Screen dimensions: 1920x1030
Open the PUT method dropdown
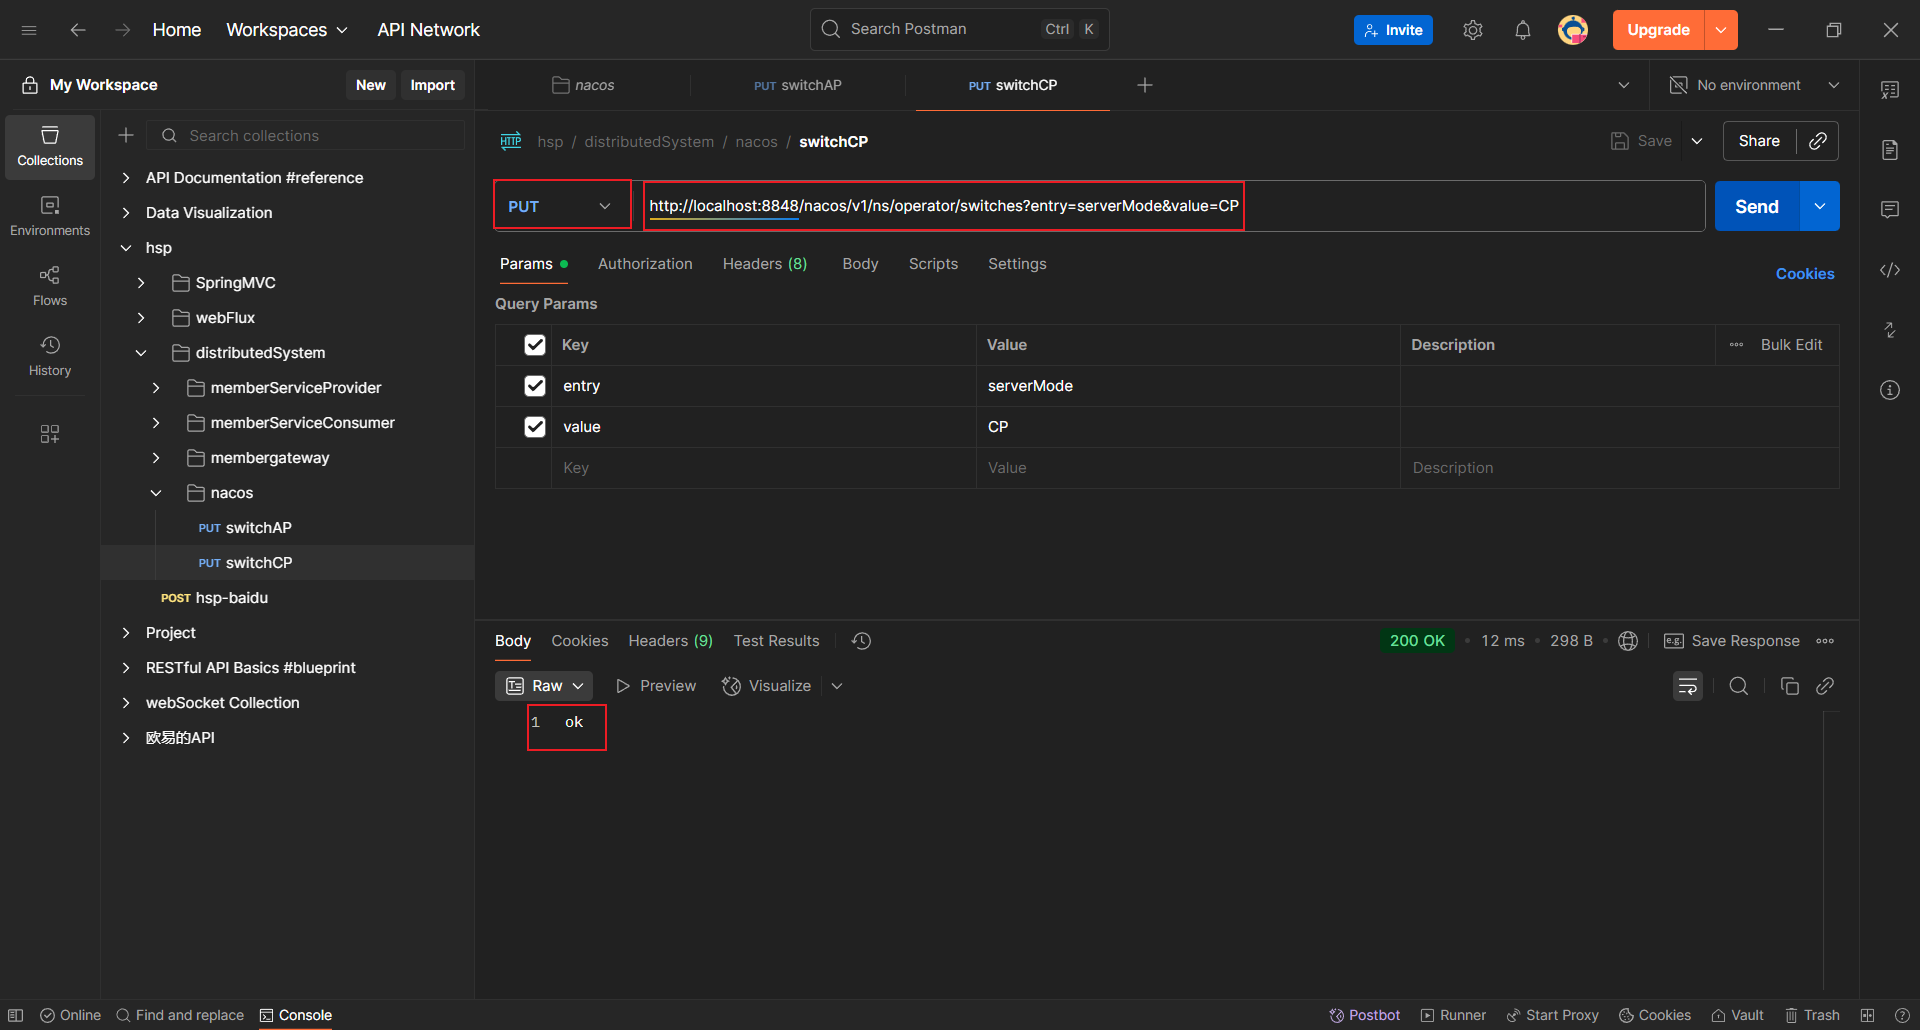(561, 206)
